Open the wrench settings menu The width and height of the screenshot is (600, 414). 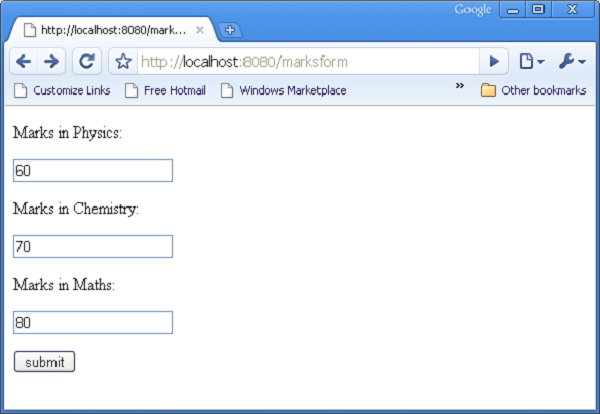point(572,62)
